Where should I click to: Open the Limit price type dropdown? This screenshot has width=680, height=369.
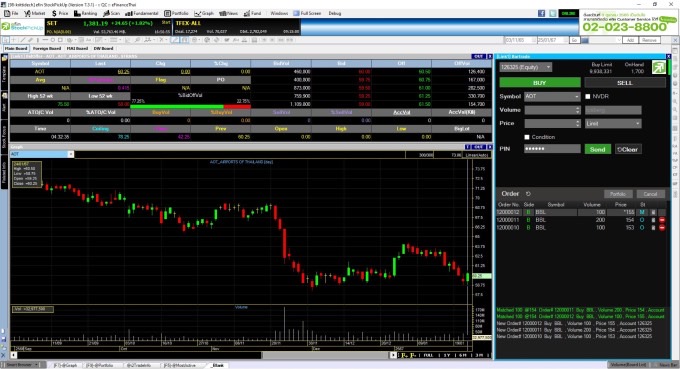[613, 124]
